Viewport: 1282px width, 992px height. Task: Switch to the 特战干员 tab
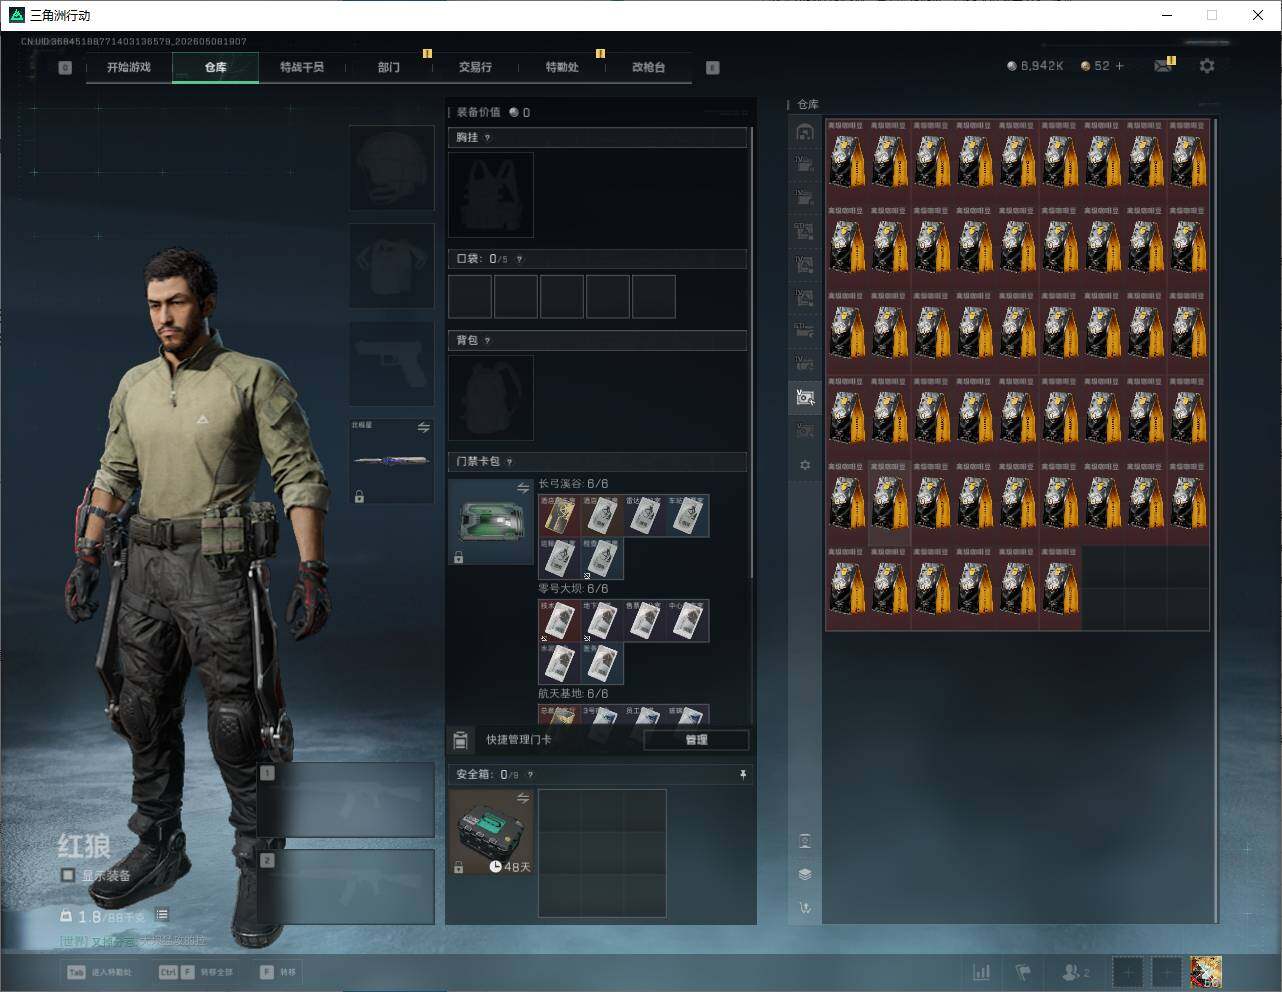pyautogui.click(x=302, y=68)
